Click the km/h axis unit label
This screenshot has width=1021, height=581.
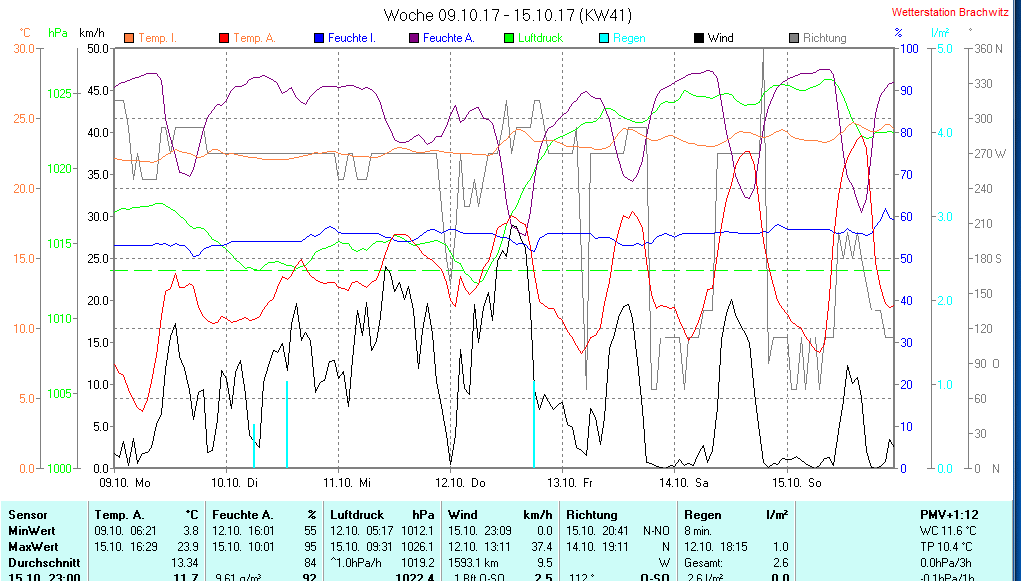(92, 32)
